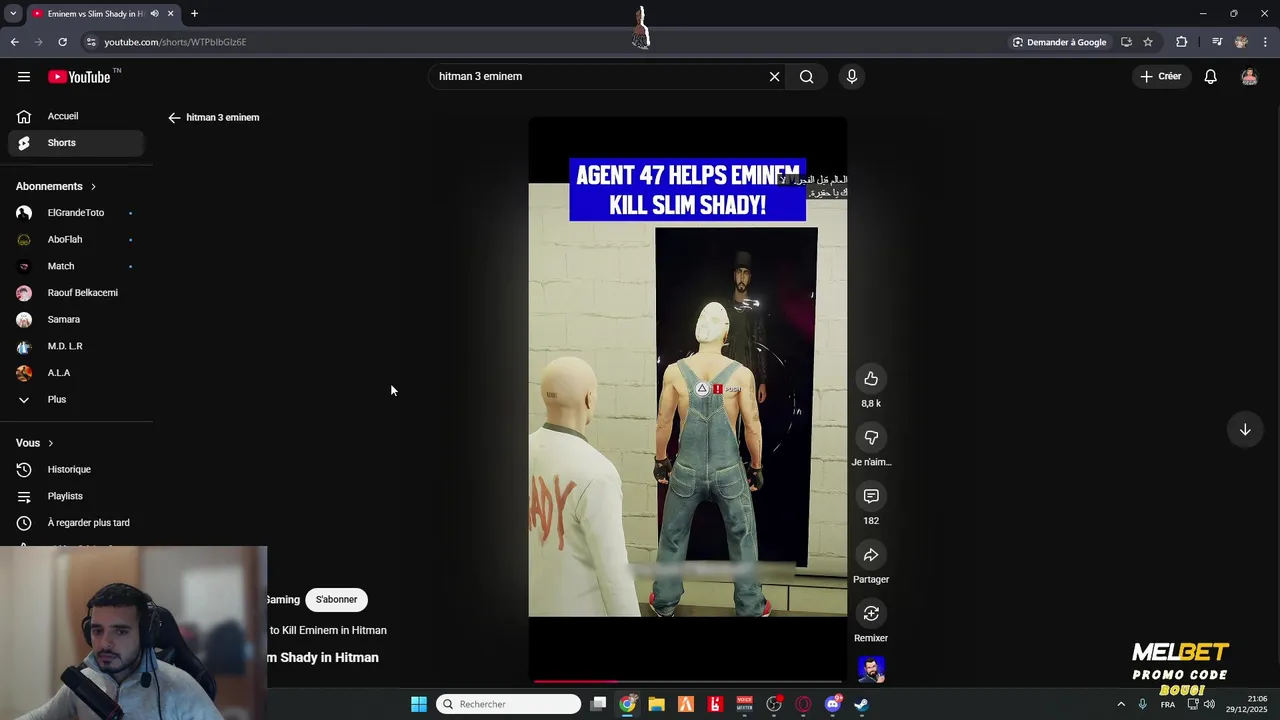Click the Créer button
This screenshot has width=1280, height=720.
[x=1161, y=77]
